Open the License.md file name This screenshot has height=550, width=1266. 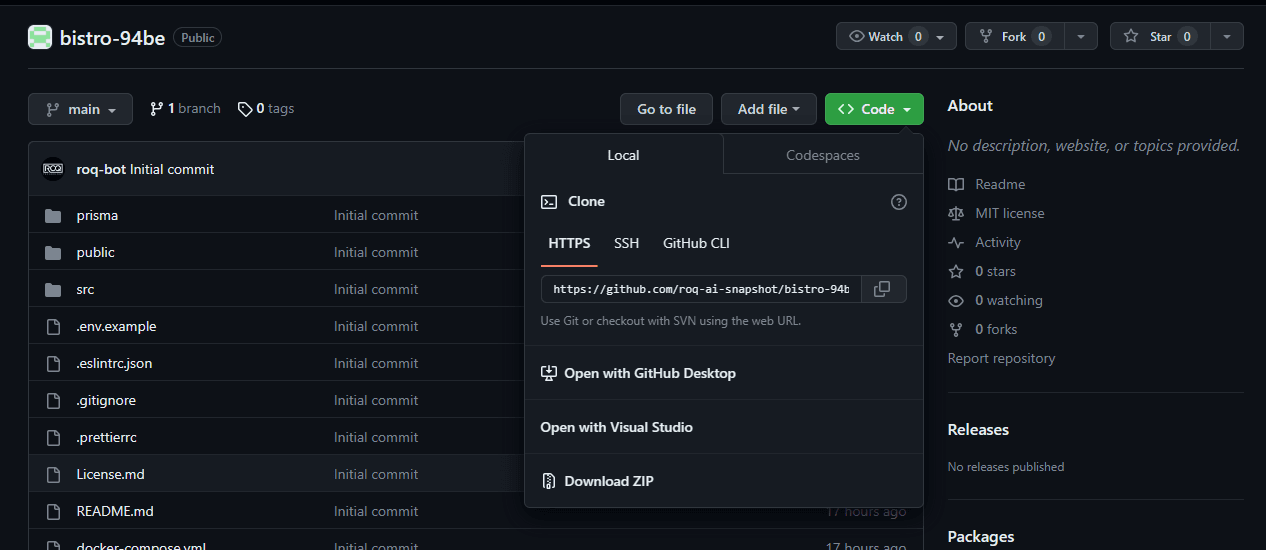pyautogui.click(x=110, y=474)
